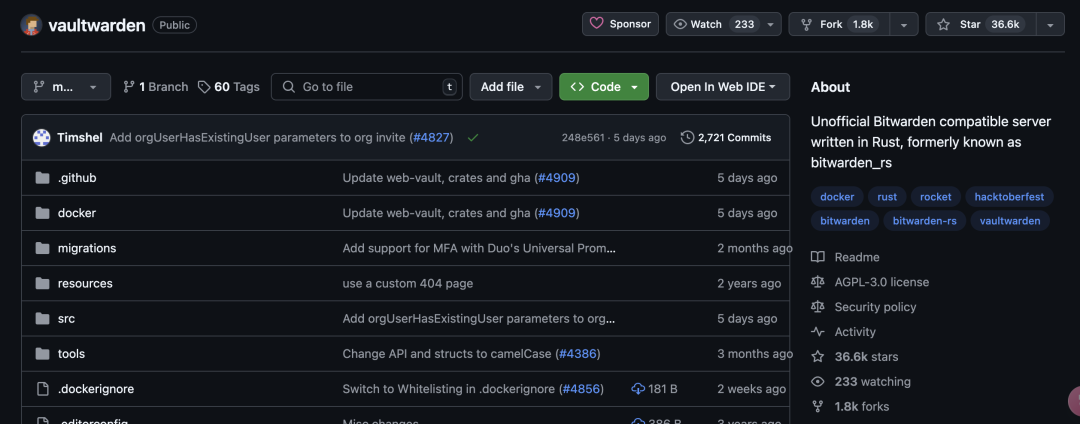This screenshot has height=424, width=1080.
Task: Open the docker folder
Action: 76,213
